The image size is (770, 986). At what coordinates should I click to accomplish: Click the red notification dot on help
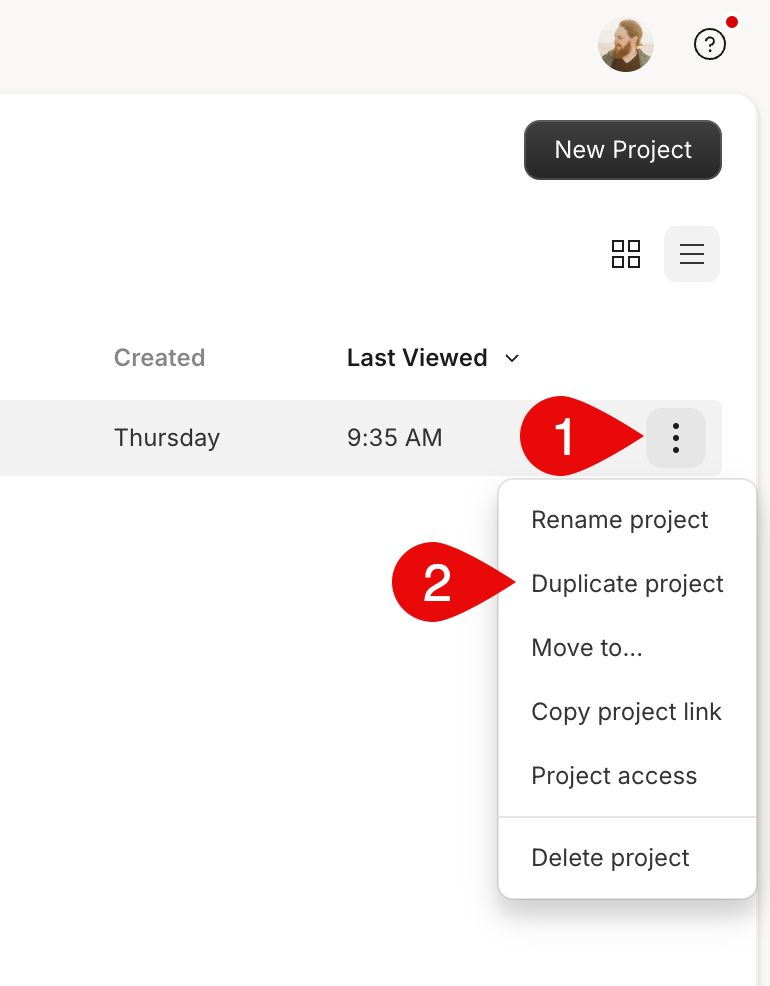click(732, 22)
